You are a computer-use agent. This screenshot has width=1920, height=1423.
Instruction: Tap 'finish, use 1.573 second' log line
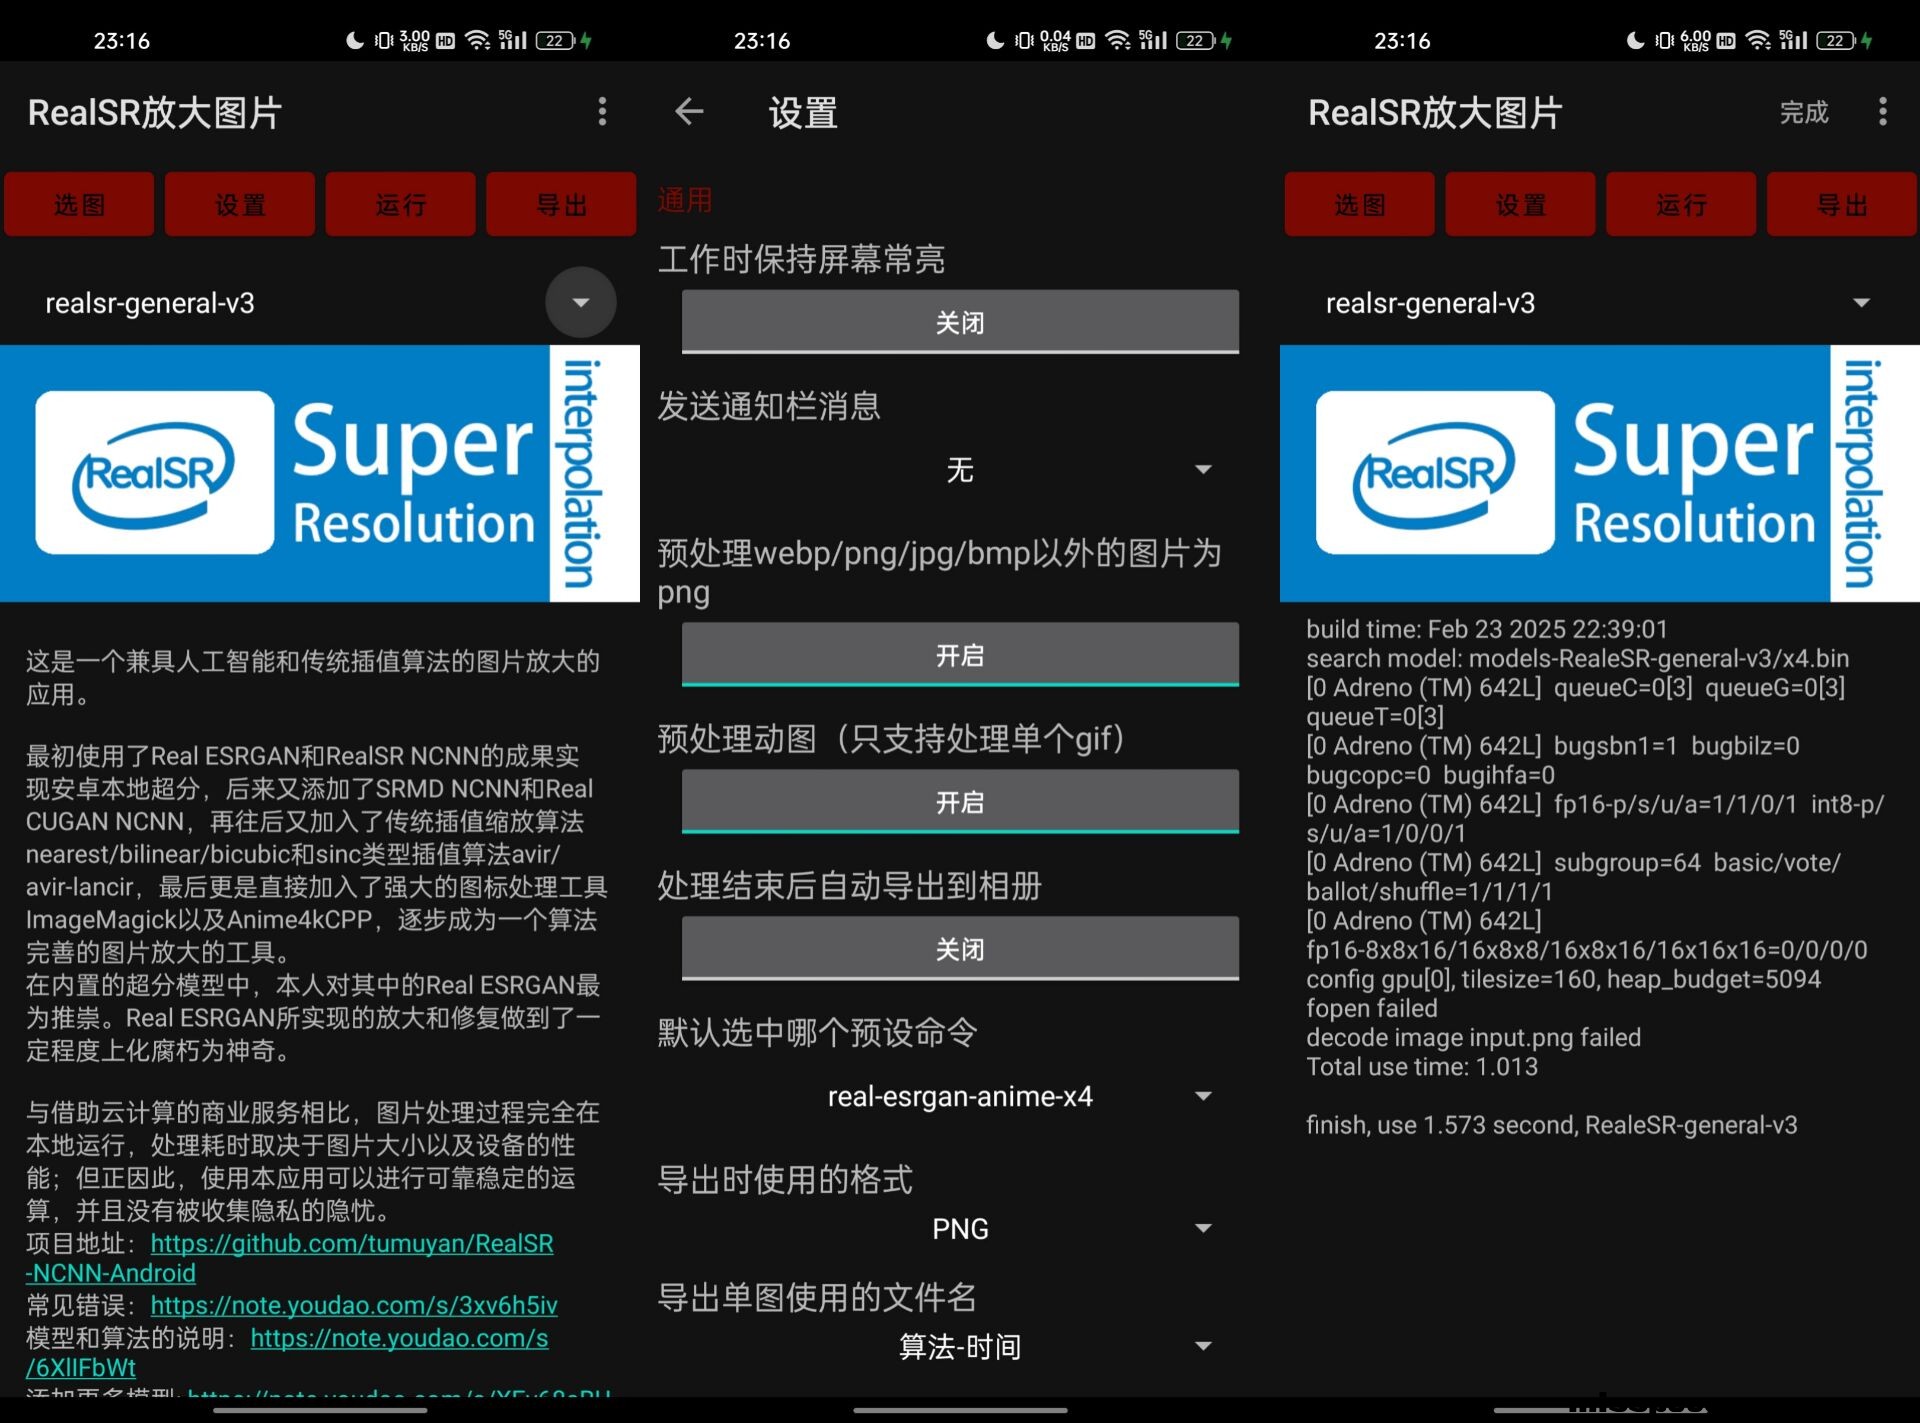click(1551, 1125)
